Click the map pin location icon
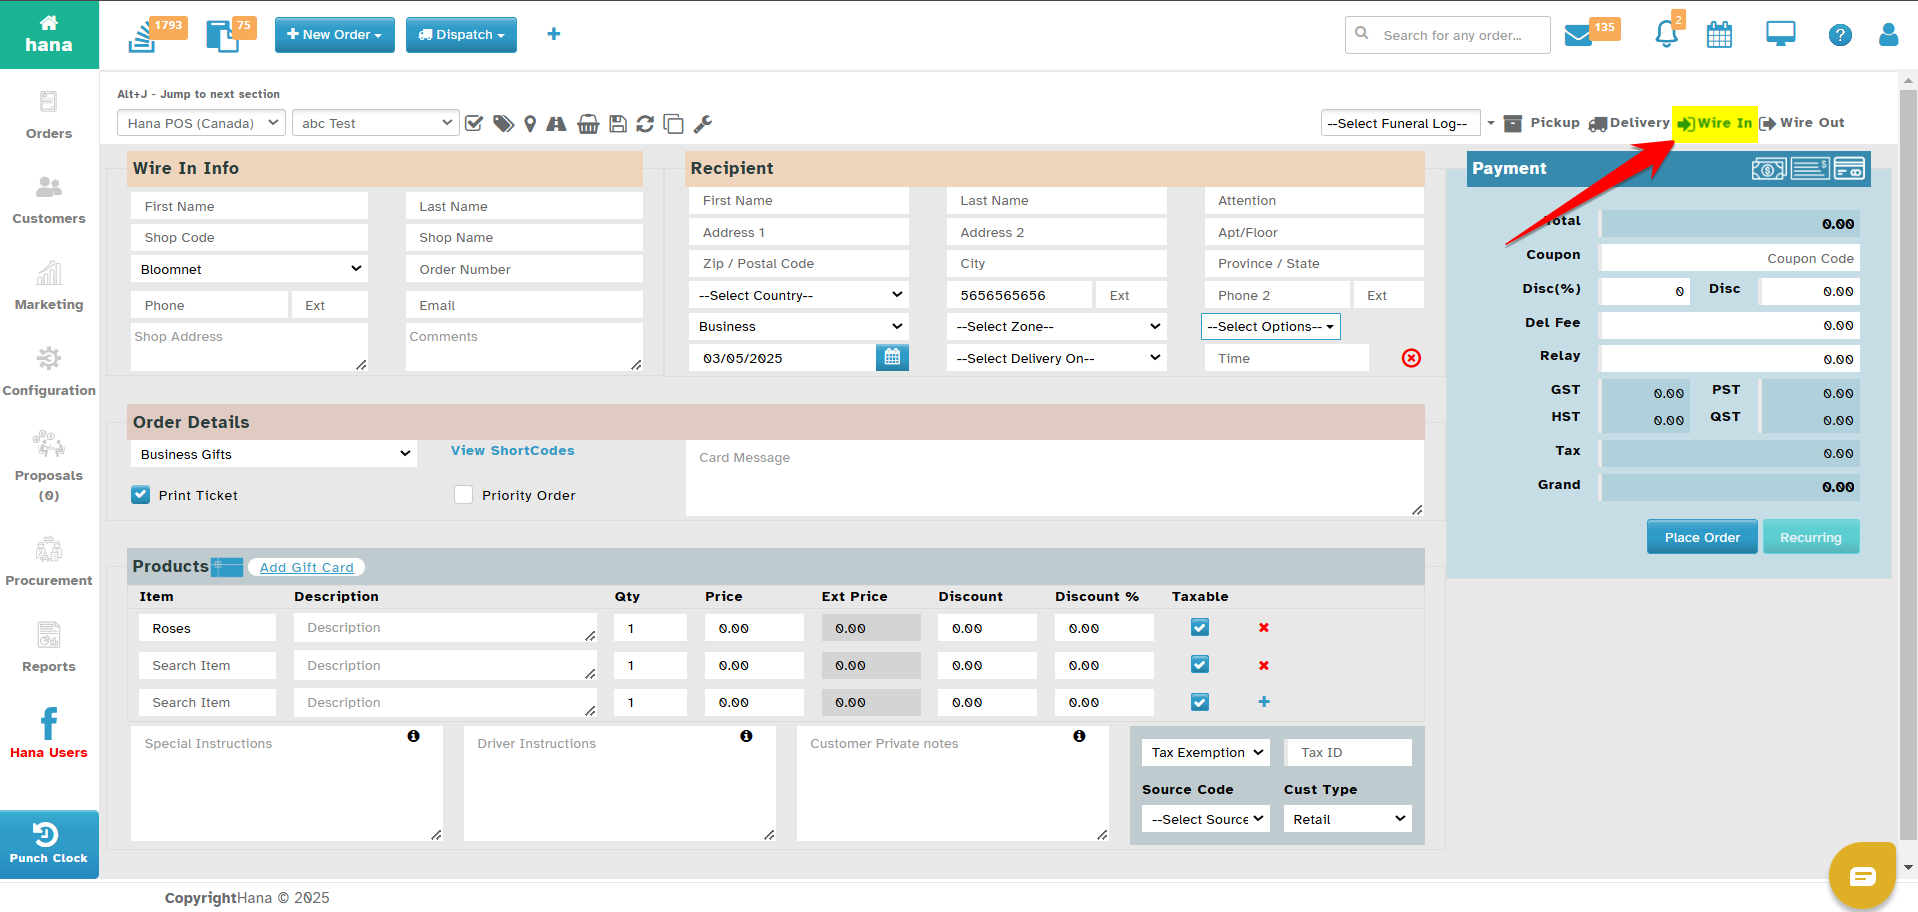This screenshot has height=912, width=1918. (x=530, y=124)
